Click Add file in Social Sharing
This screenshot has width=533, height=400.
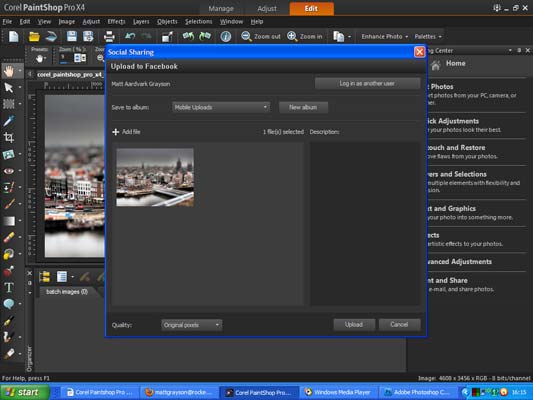tap(126, 132)
